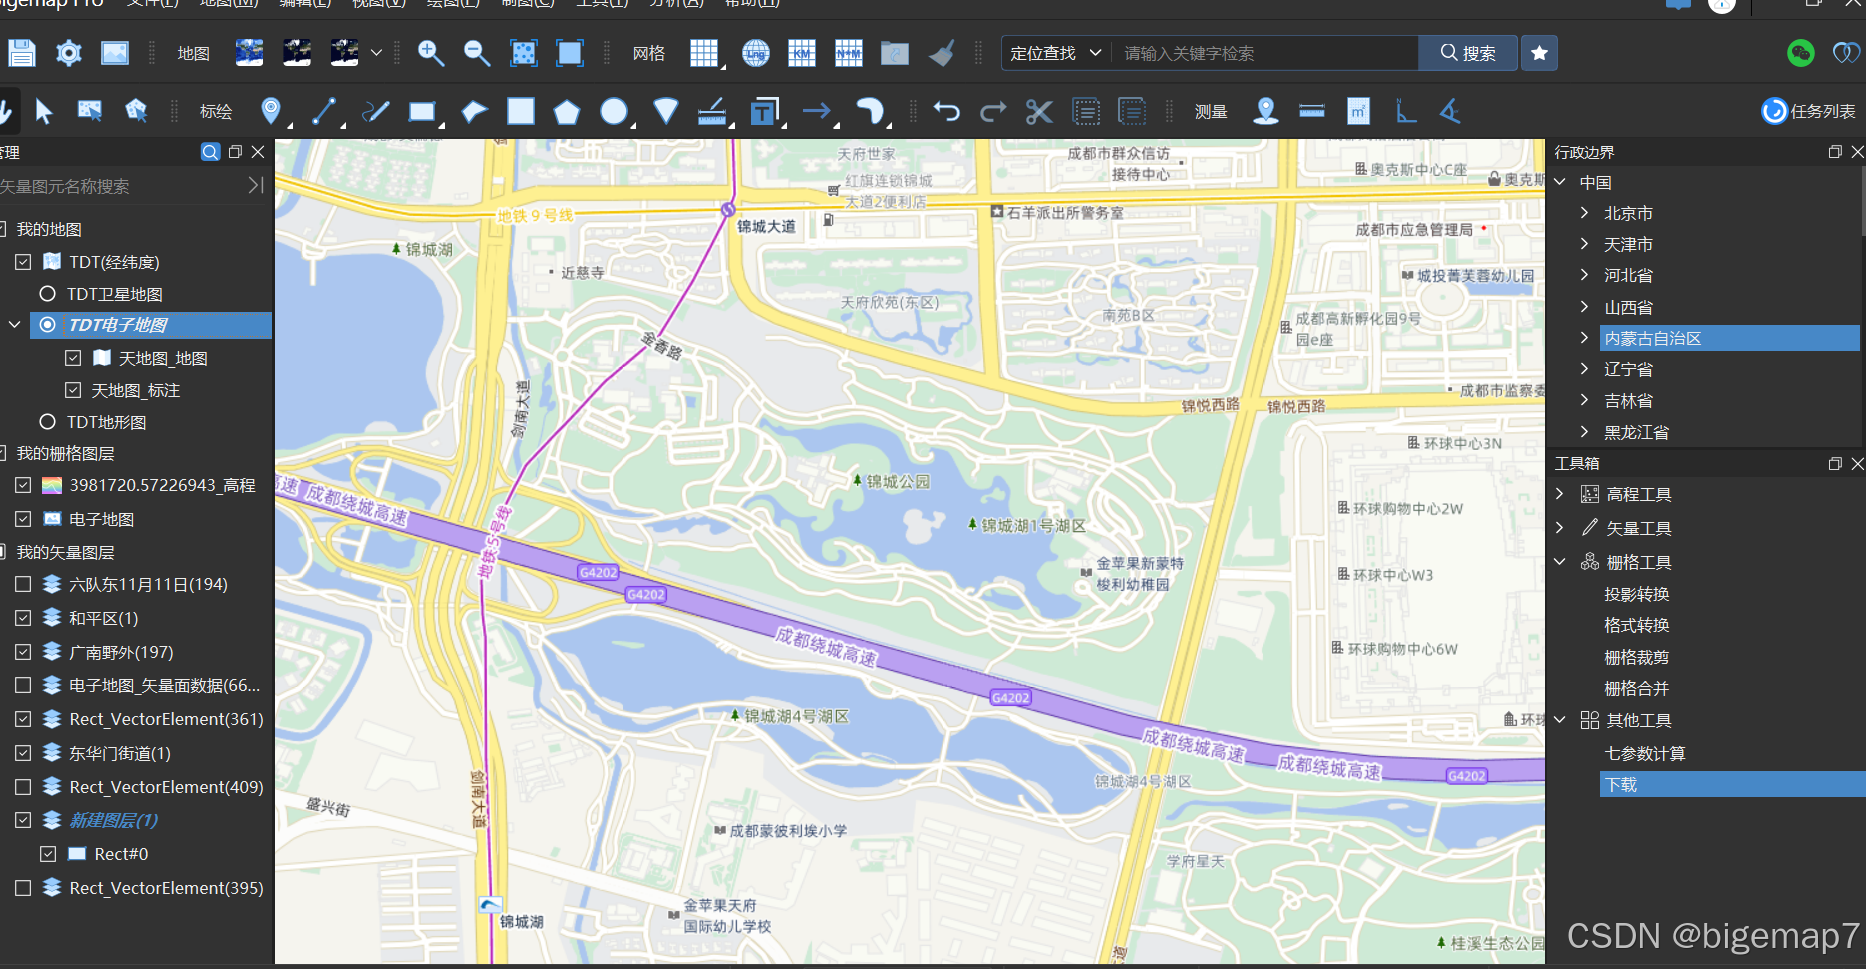1866x969 pixels.
Task: Toggle the 和平区(1) layer checkbox
Action: pyautogui.click(x=23, y=618)
